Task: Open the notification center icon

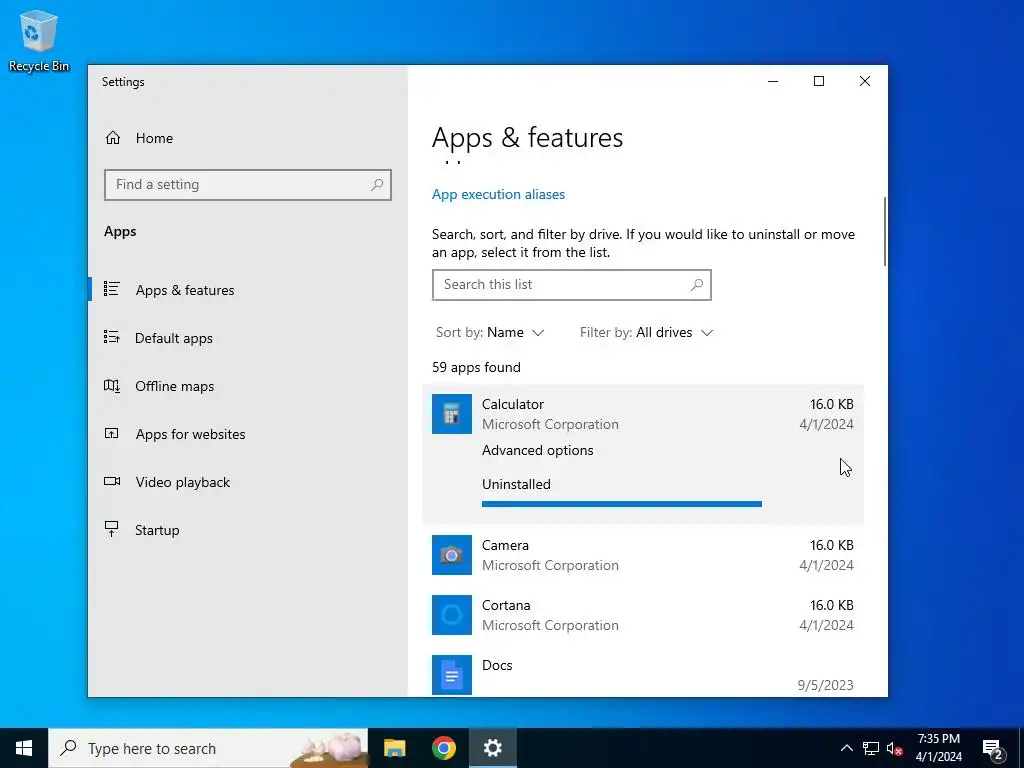Action: pos(993,748)
